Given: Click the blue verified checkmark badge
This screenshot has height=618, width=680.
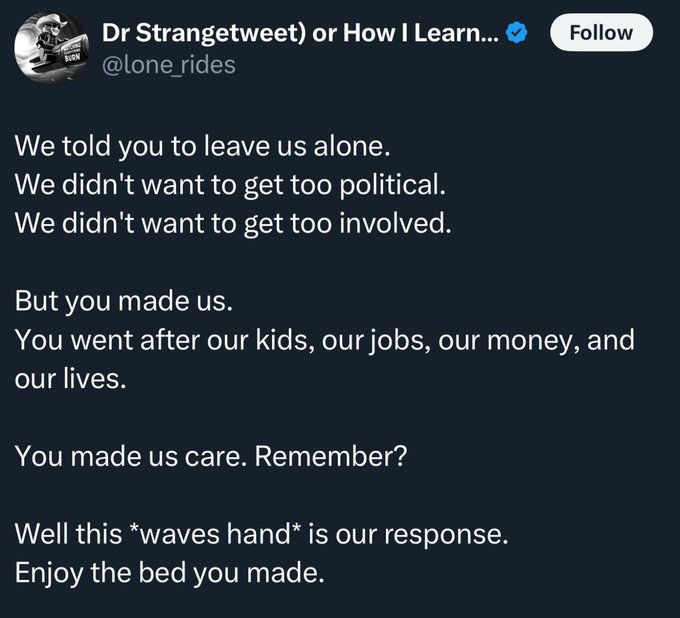Looking at the screenshot, I should (516, 33).
